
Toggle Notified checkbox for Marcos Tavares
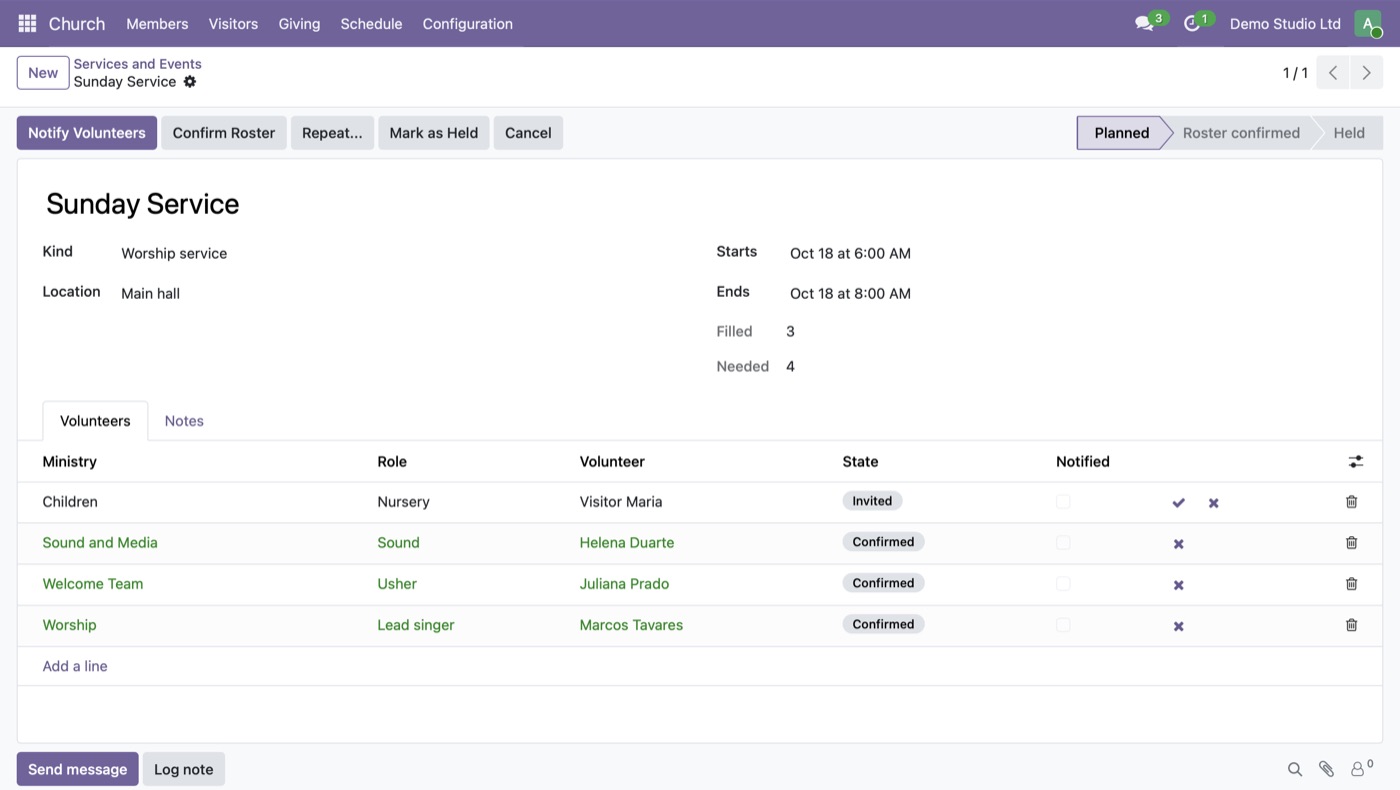point(1063,625)
